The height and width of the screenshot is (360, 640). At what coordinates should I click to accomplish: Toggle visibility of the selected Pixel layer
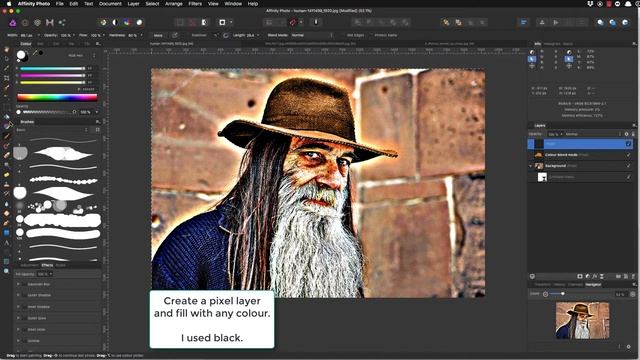coord(628,144)
